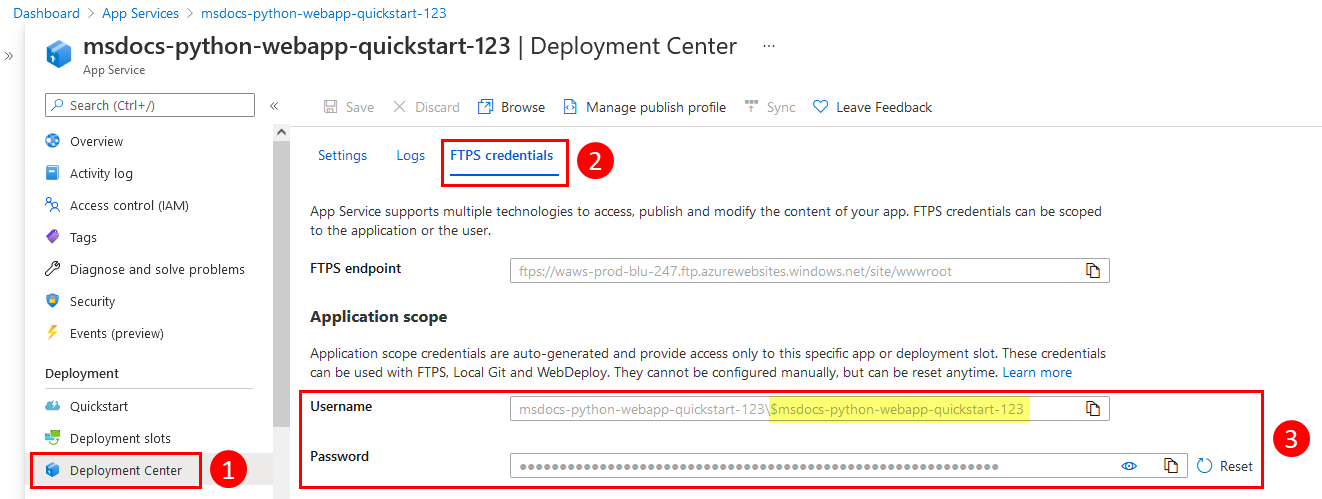Go to App Services breadcrumb

pos(140,13)
